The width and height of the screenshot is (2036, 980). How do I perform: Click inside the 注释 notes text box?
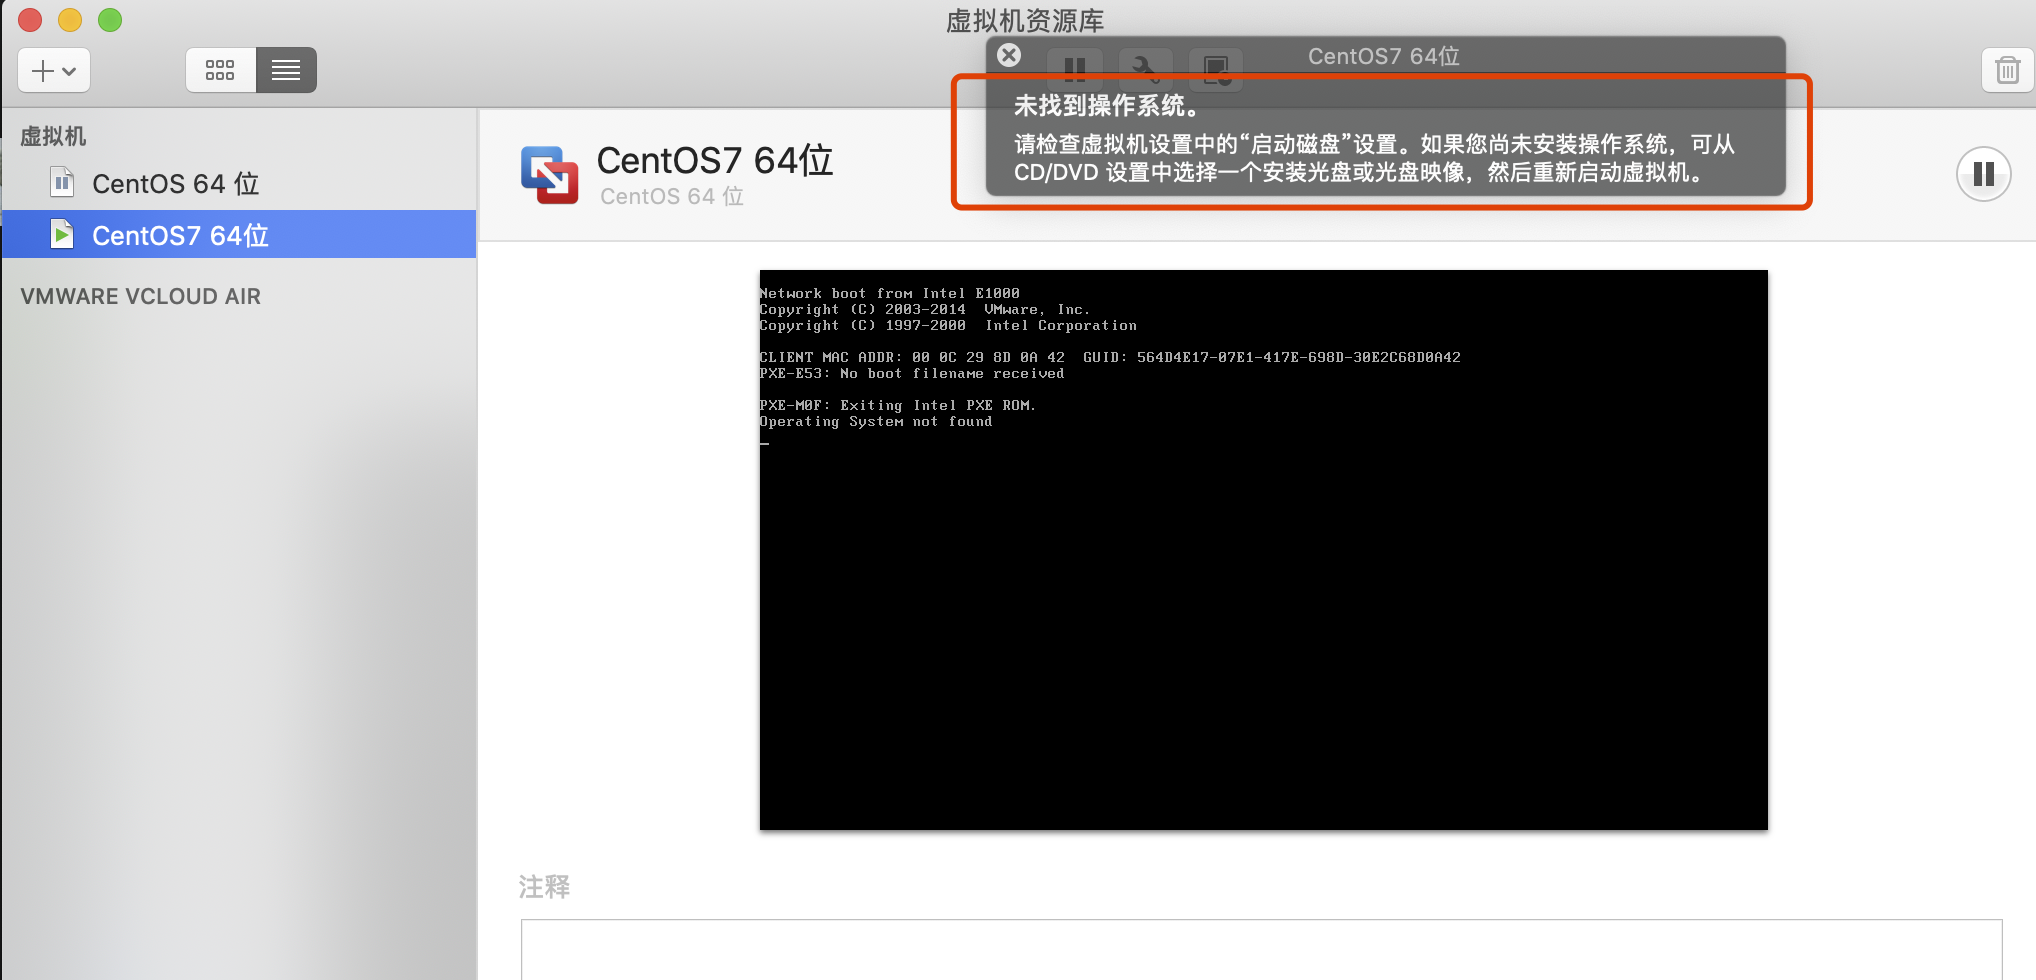click(1260, 948)
